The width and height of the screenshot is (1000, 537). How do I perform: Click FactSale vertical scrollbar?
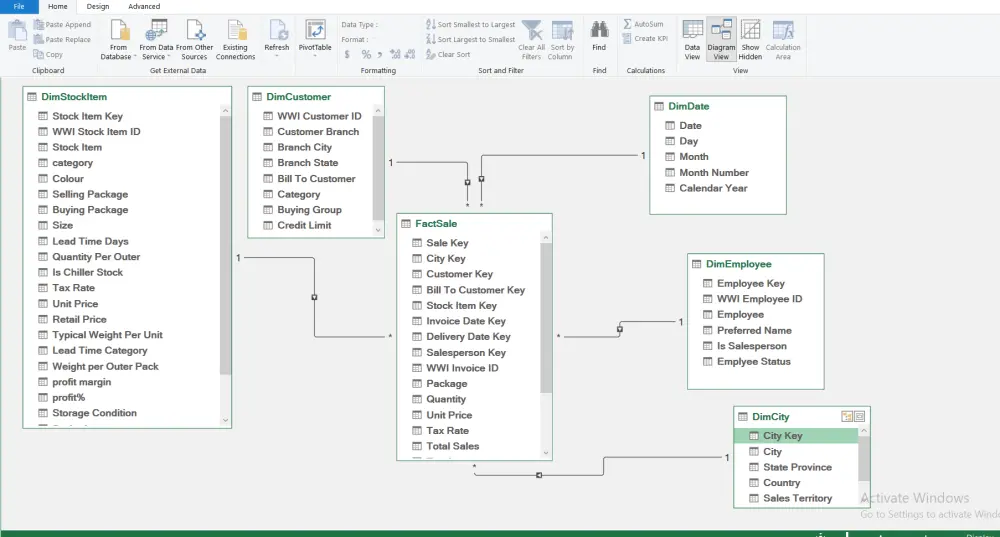[x=546, y=318]
